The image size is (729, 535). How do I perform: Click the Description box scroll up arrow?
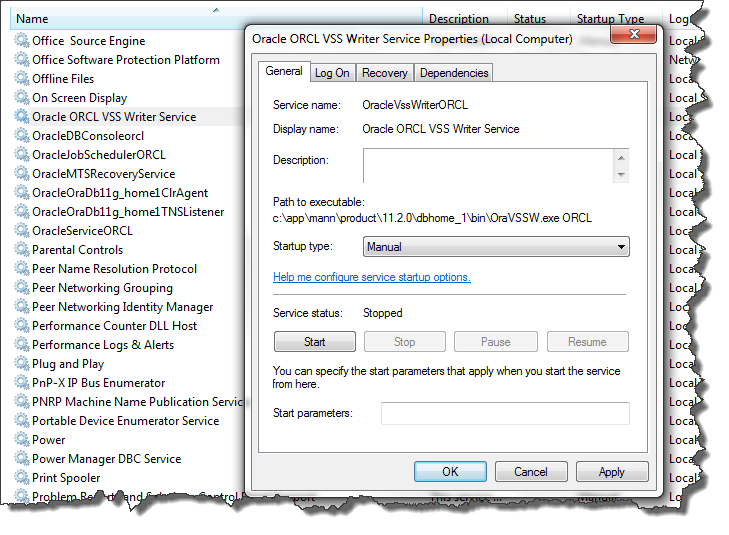point(621,158)
